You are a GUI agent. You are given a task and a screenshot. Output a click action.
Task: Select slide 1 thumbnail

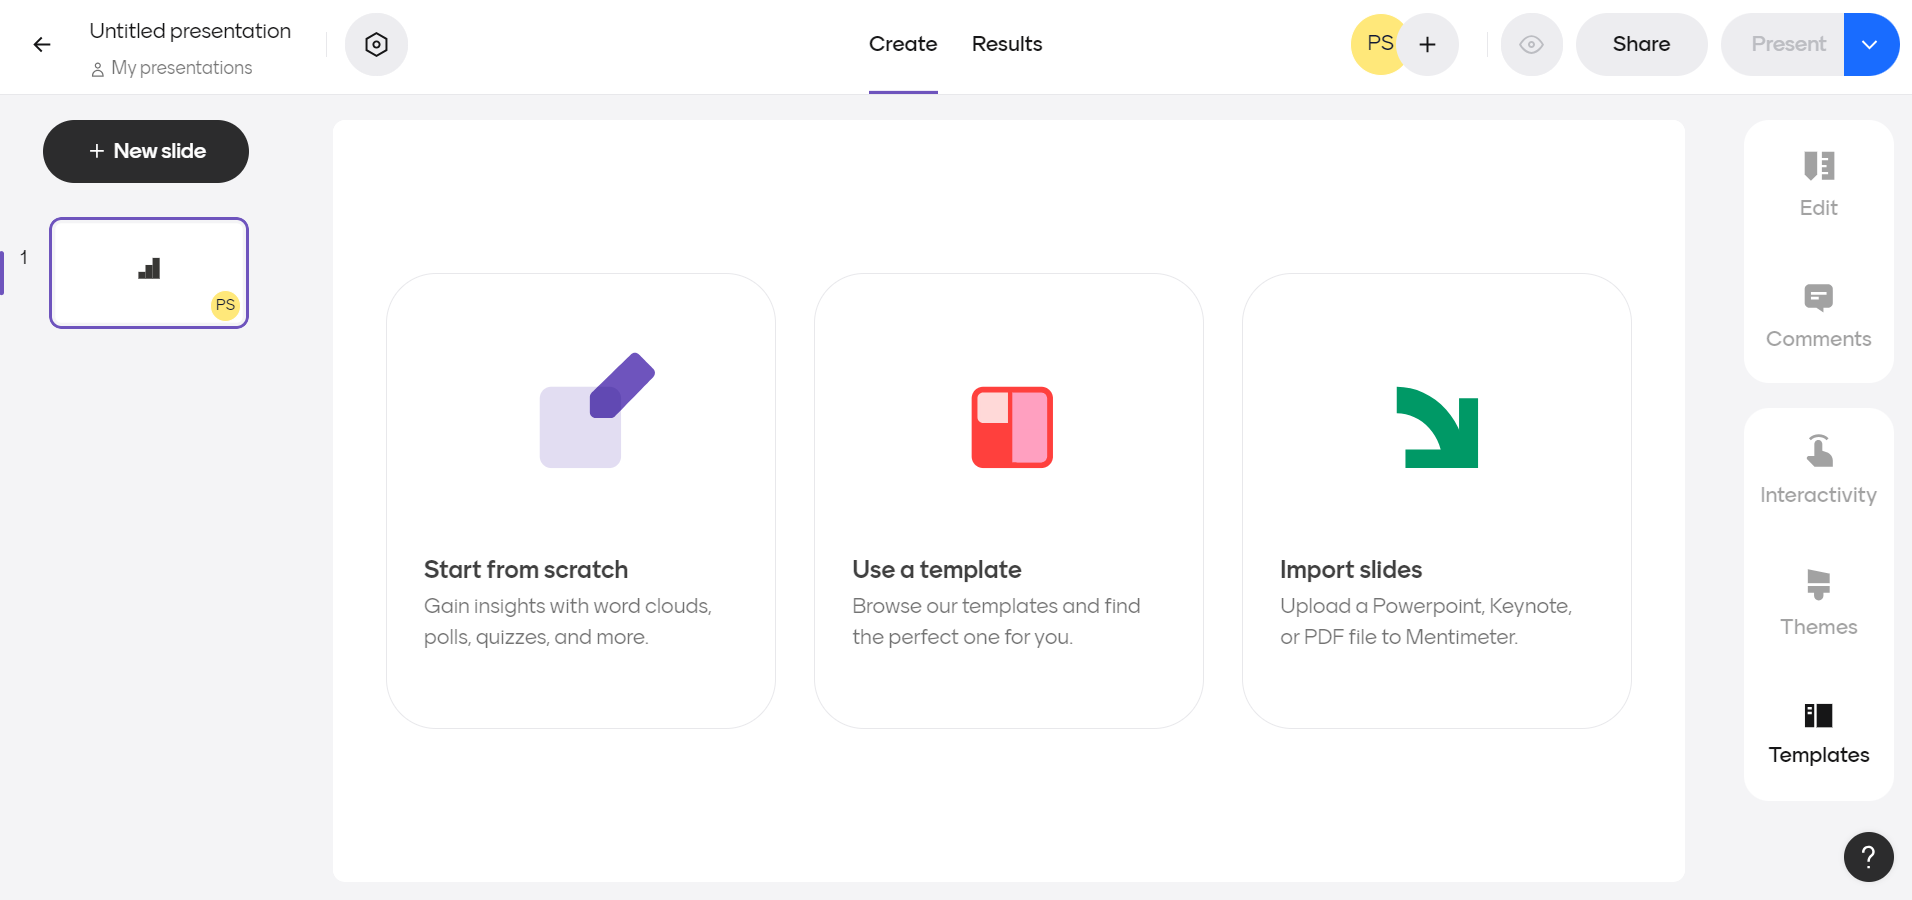148,272
